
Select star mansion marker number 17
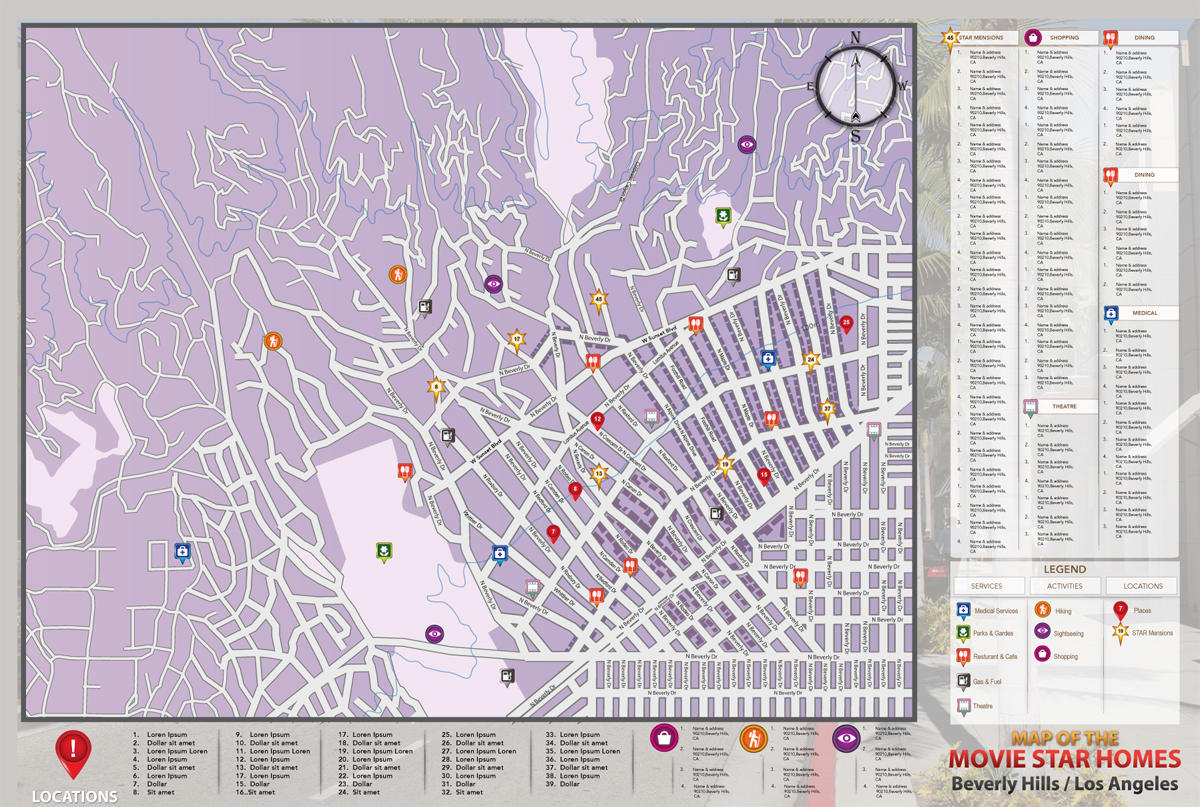(x=517, y=340)
